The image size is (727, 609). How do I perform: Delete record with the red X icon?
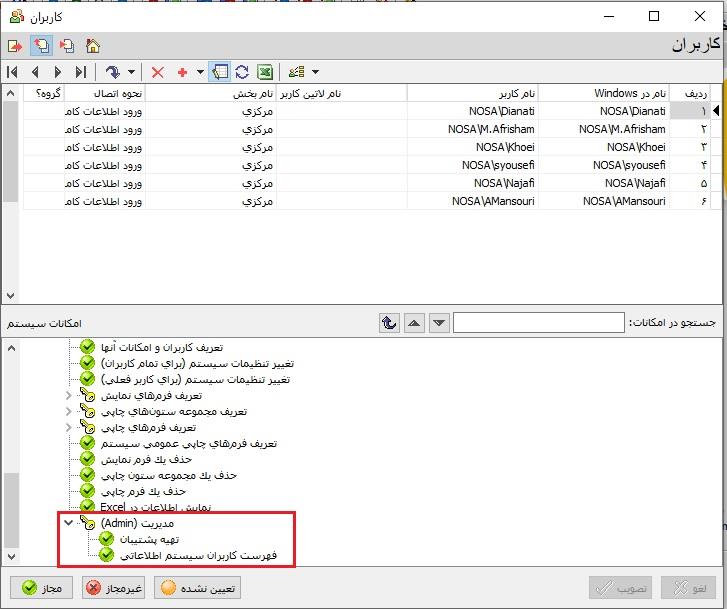pyautogui.click(x=157, y=72)
